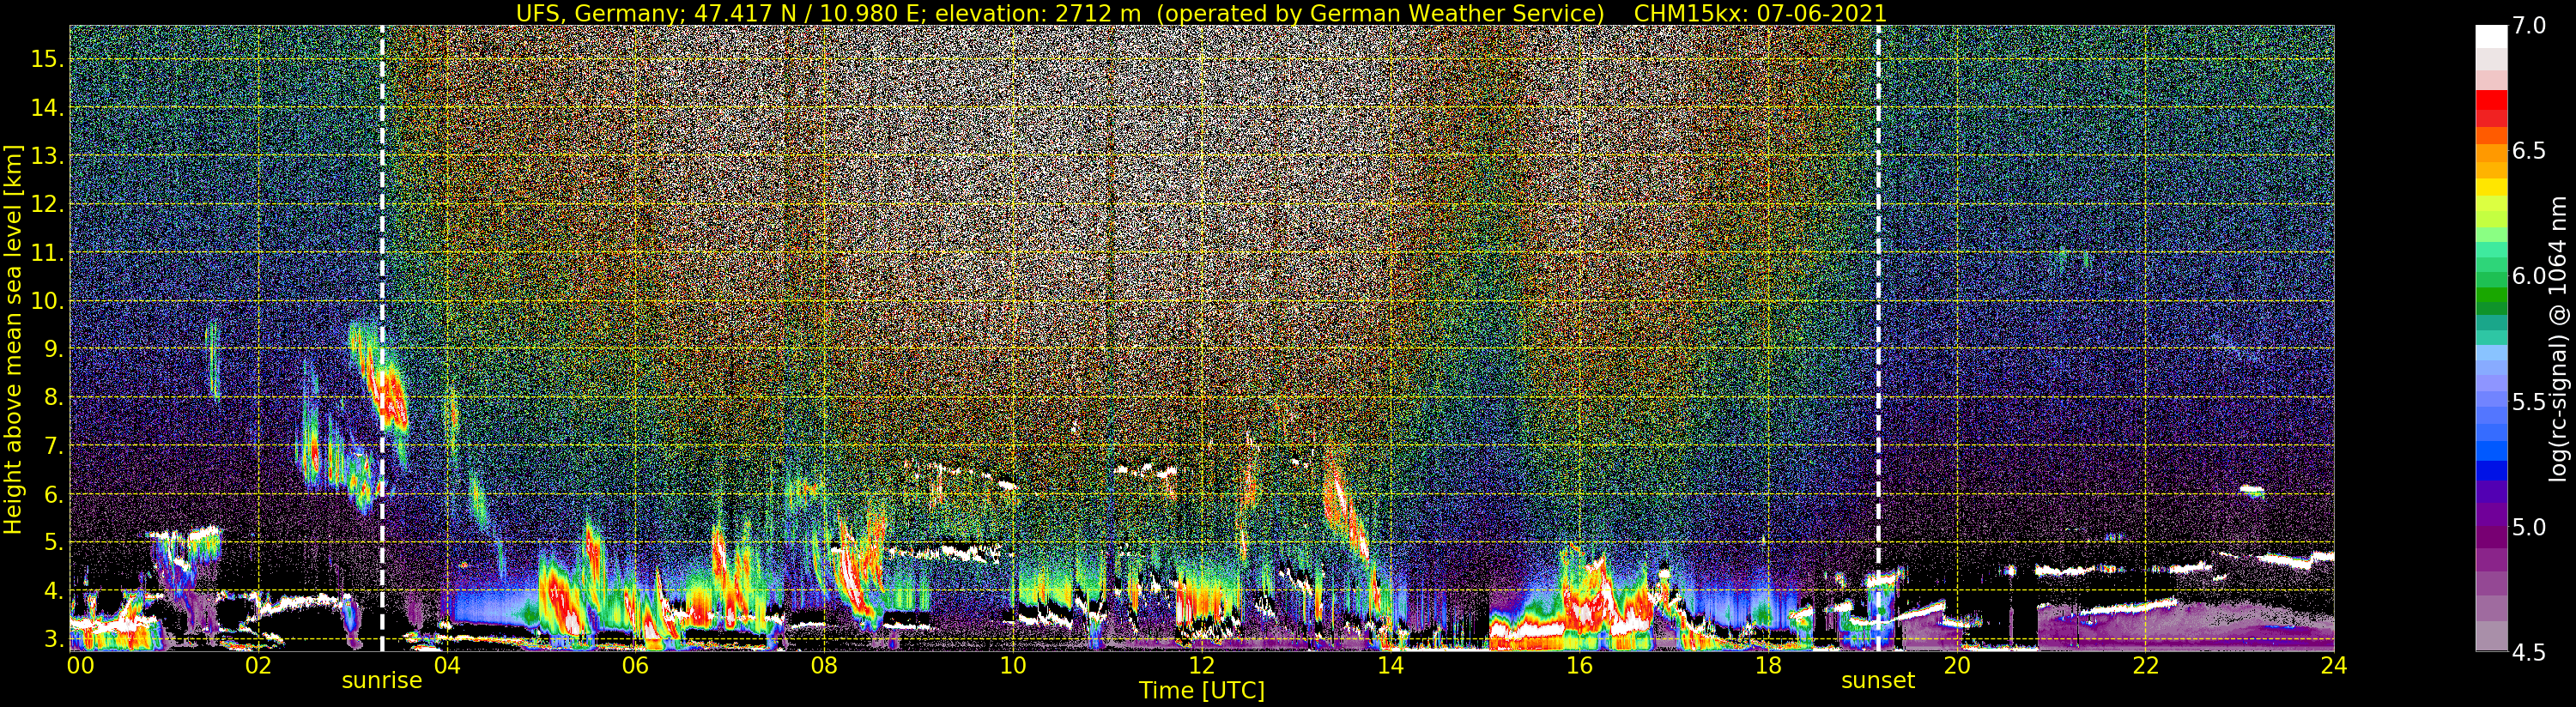Click the colorbar tick label '5.5'
Viewport: 2576px width, 707px height.
(2529, 402)
